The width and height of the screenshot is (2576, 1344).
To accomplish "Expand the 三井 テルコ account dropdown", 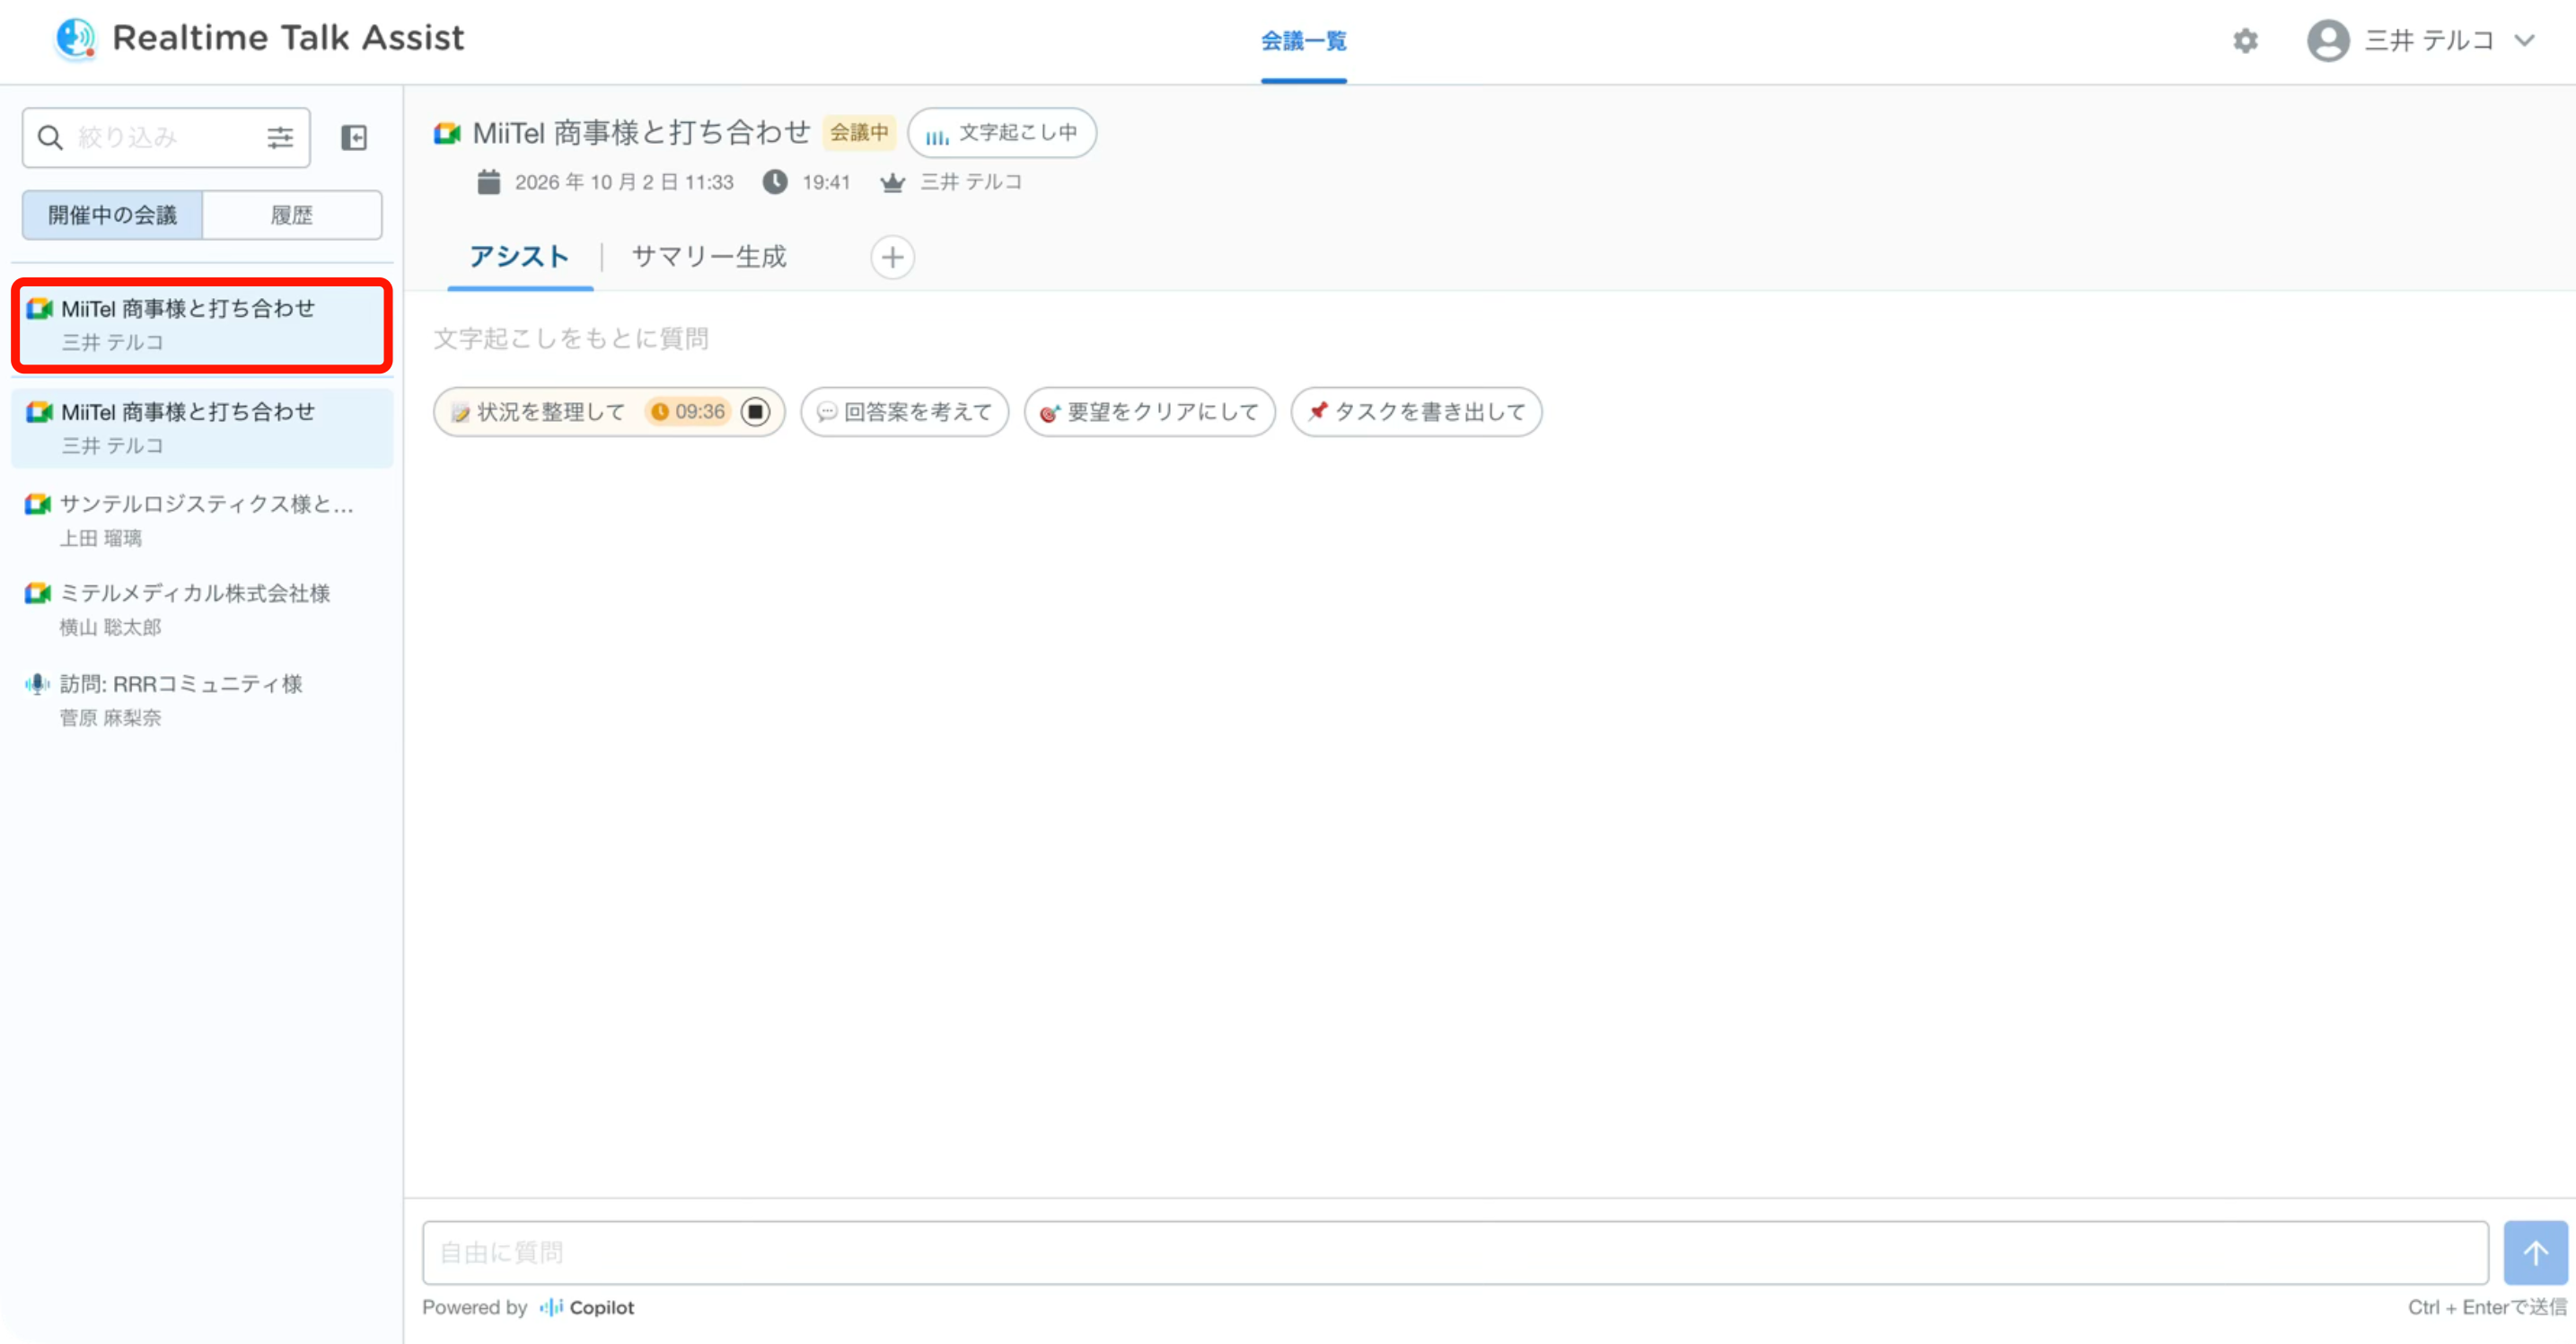I will [x=2524, y=41].
